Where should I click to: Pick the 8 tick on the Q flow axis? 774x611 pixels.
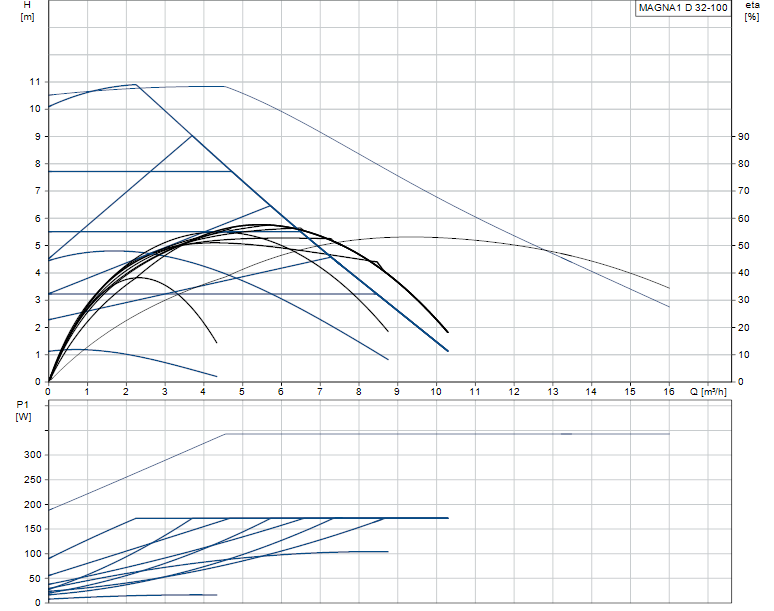click(358, 391)
